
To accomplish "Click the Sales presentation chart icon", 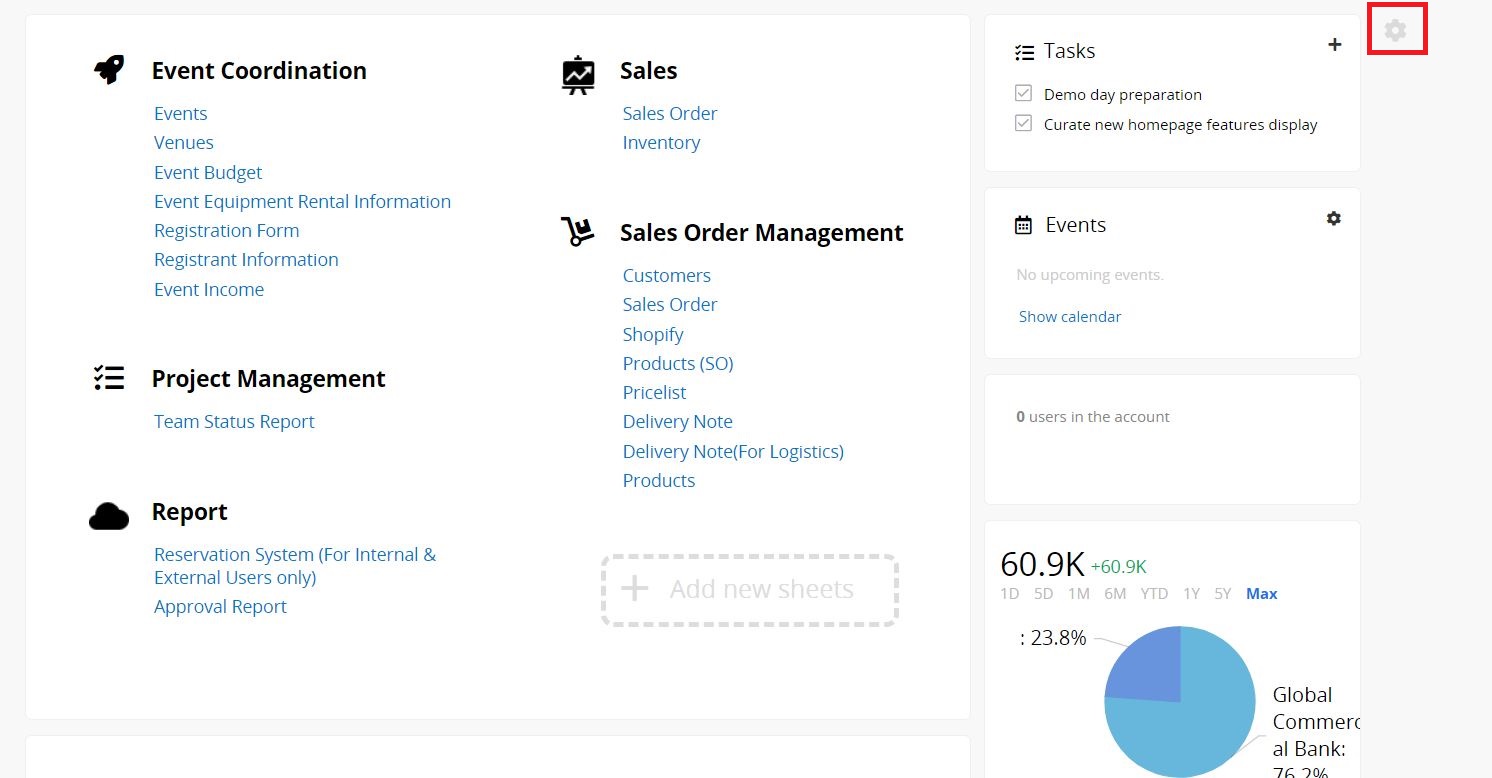I will pos(578,74).
